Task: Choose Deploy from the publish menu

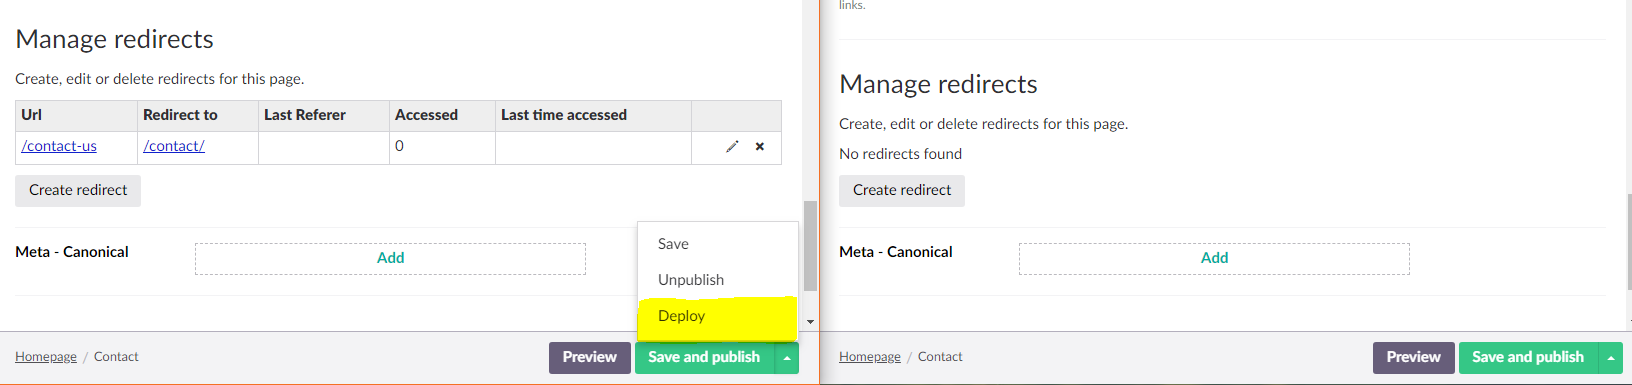Action: coord(717,316)
